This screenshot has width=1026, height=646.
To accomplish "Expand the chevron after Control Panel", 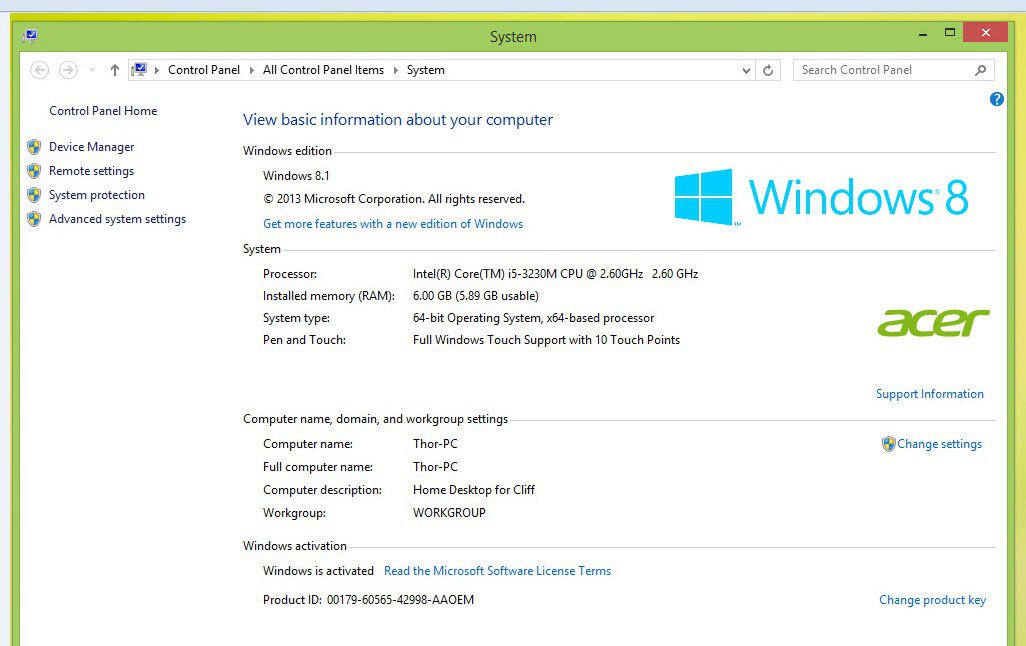I will tap(251, 70).
